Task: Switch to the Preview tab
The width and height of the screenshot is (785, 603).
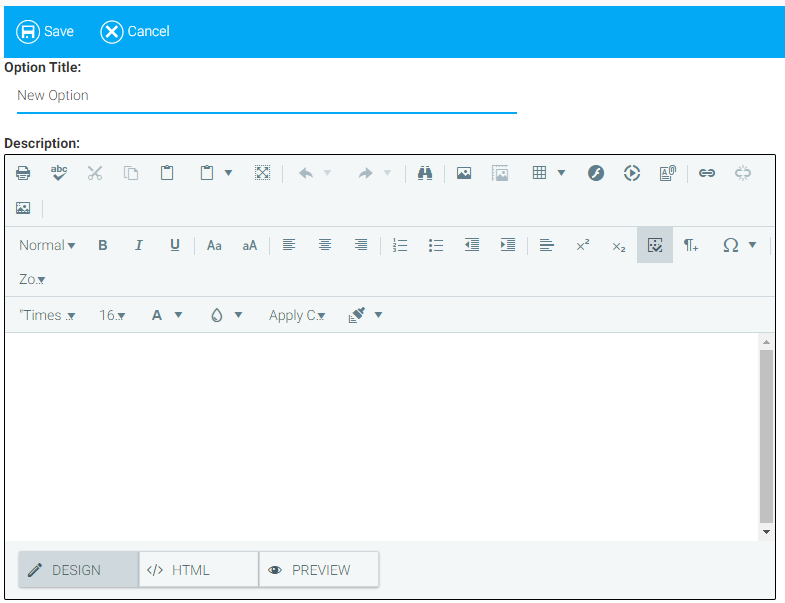Action: point(318,570)
